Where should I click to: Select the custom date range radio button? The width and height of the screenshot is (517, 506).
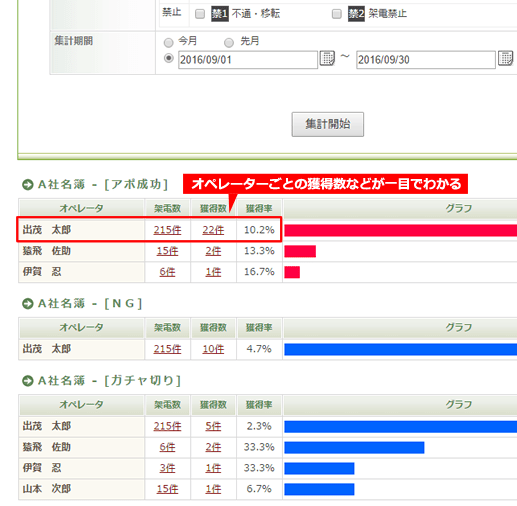[169, 58]
